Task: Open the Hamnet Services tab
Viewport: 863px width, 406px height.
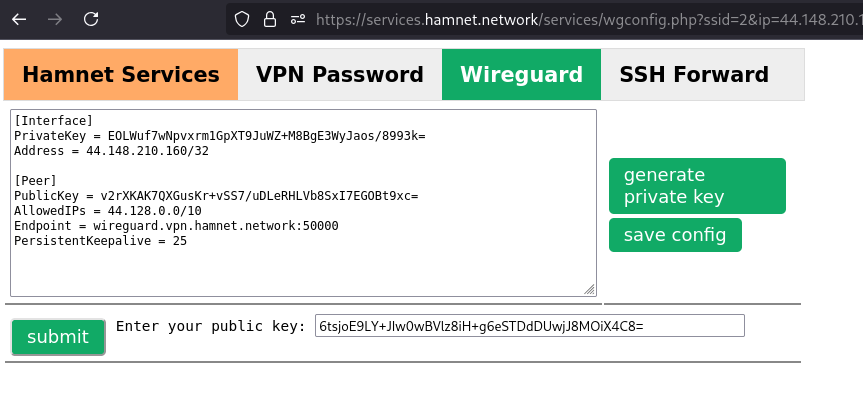Action: (121, 74)
